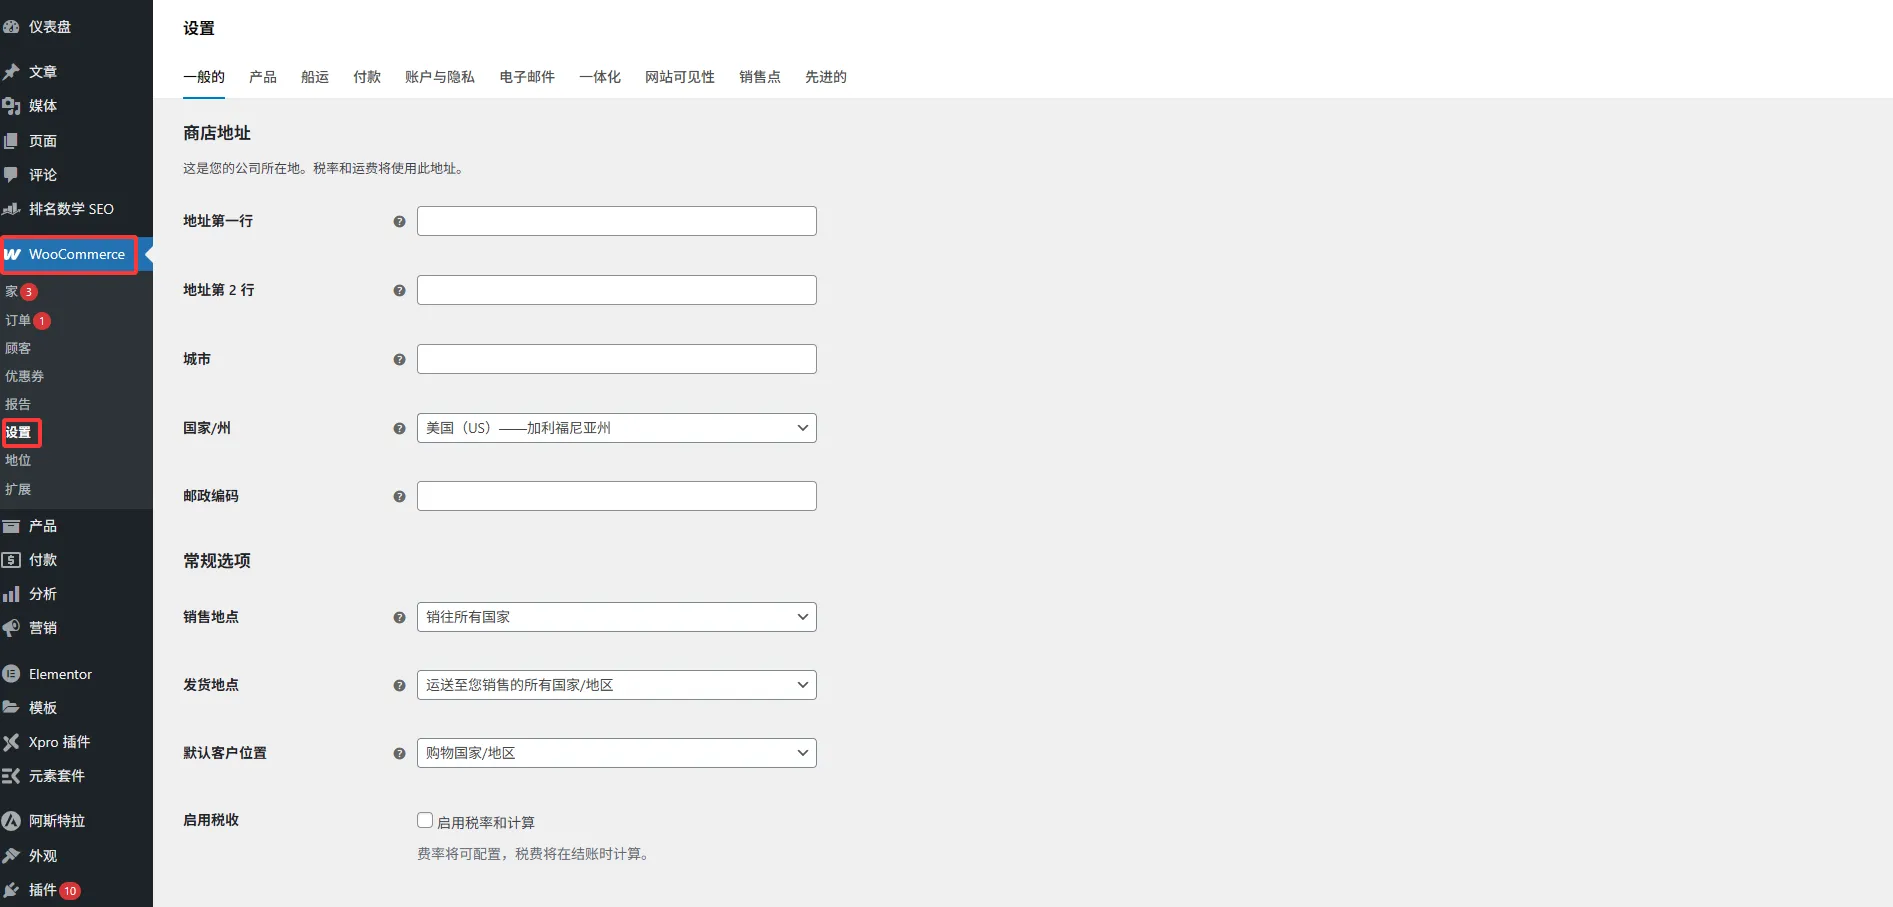
Task: Open 订单 orders submenu link
Action: click(x=18, y=320)
